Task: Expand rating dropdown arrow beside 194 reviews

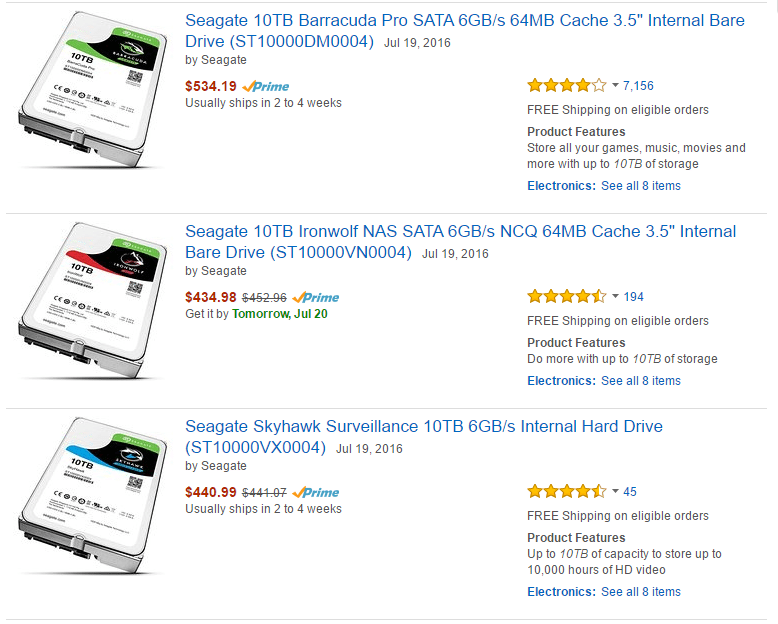Action: [615, 297]
